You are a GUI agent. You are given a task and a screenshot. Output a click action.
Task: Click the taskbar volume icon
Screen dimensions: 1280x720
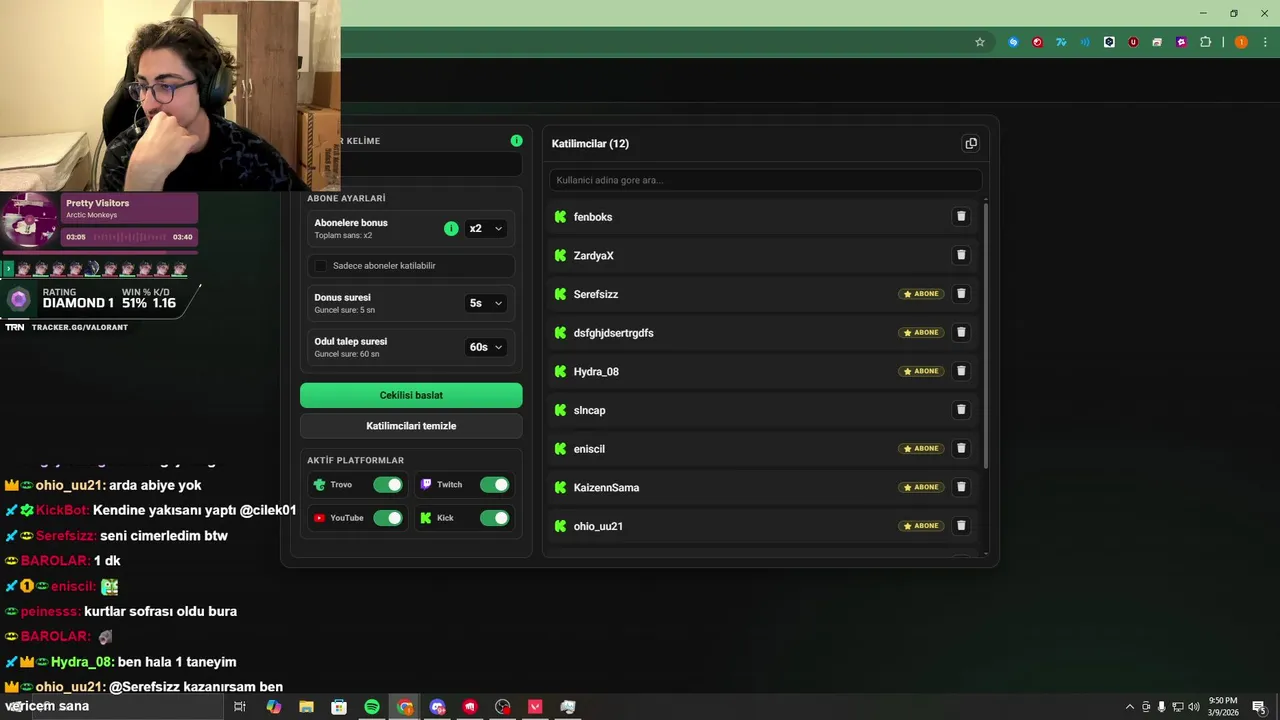(1194, 707)
